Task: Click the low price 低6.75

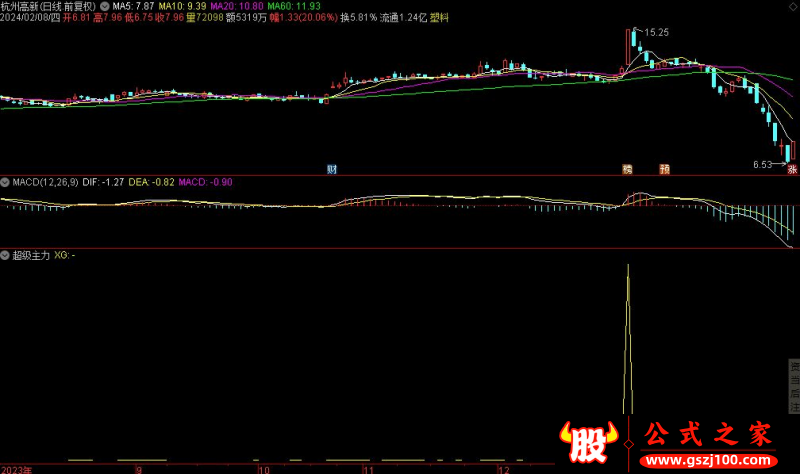Action: 139,18
